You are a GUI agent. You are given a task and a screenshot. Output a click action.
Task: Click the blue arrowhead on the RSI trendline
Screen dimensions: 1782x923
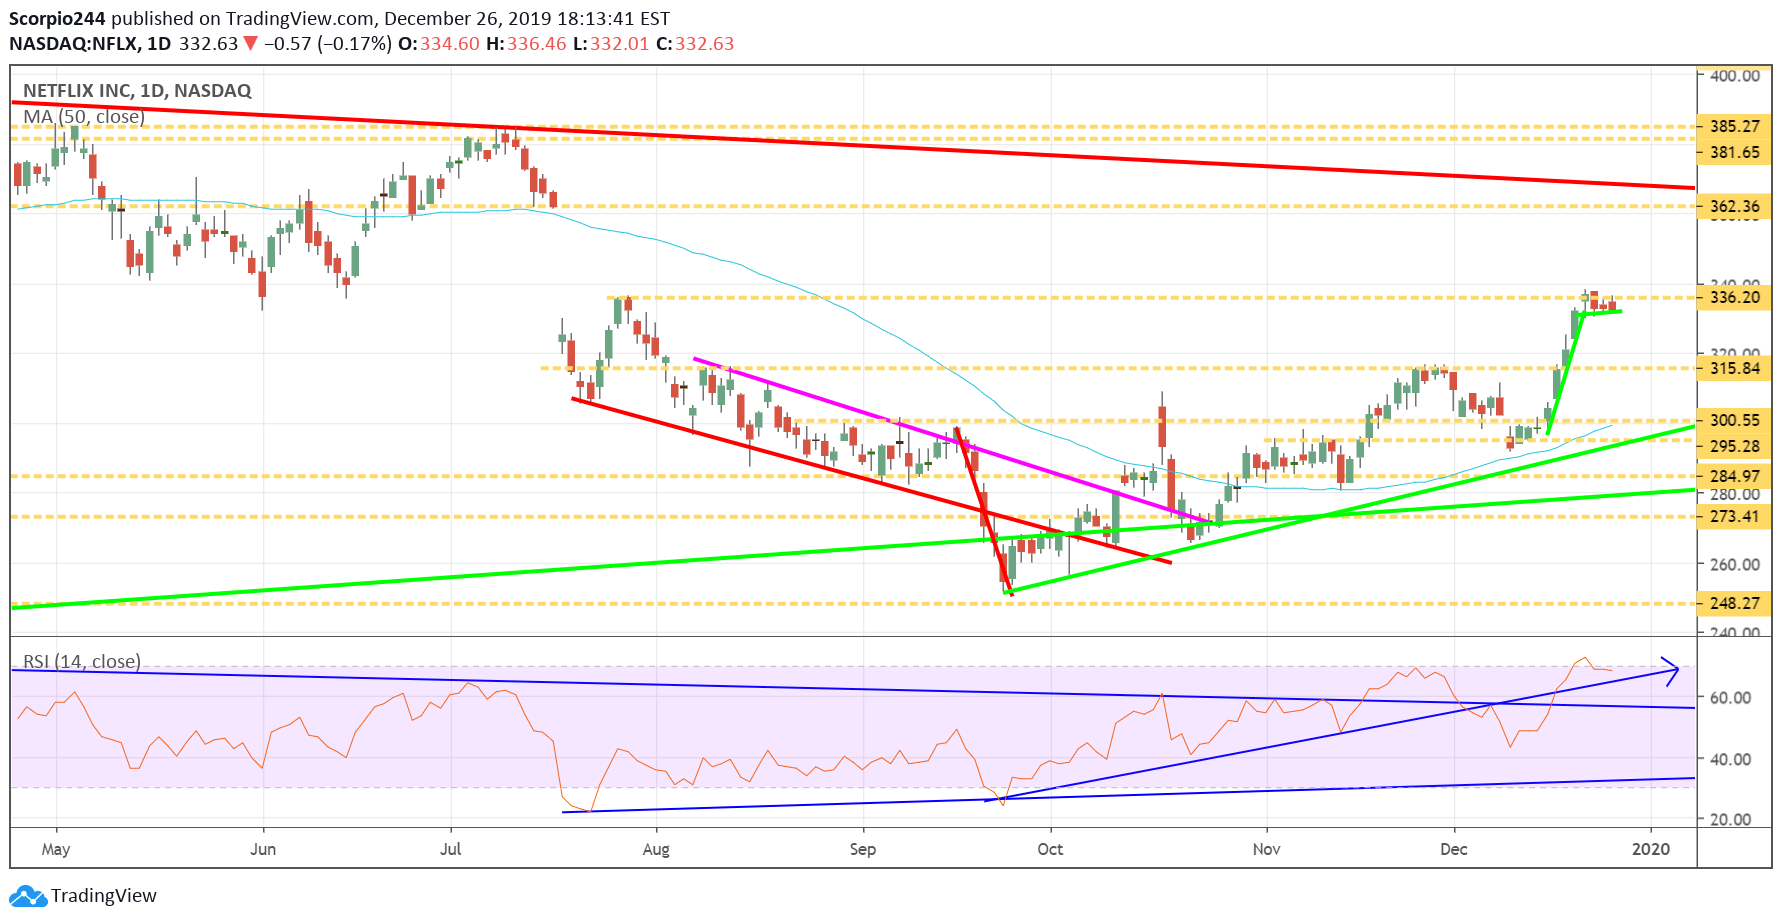(1670, 669)
